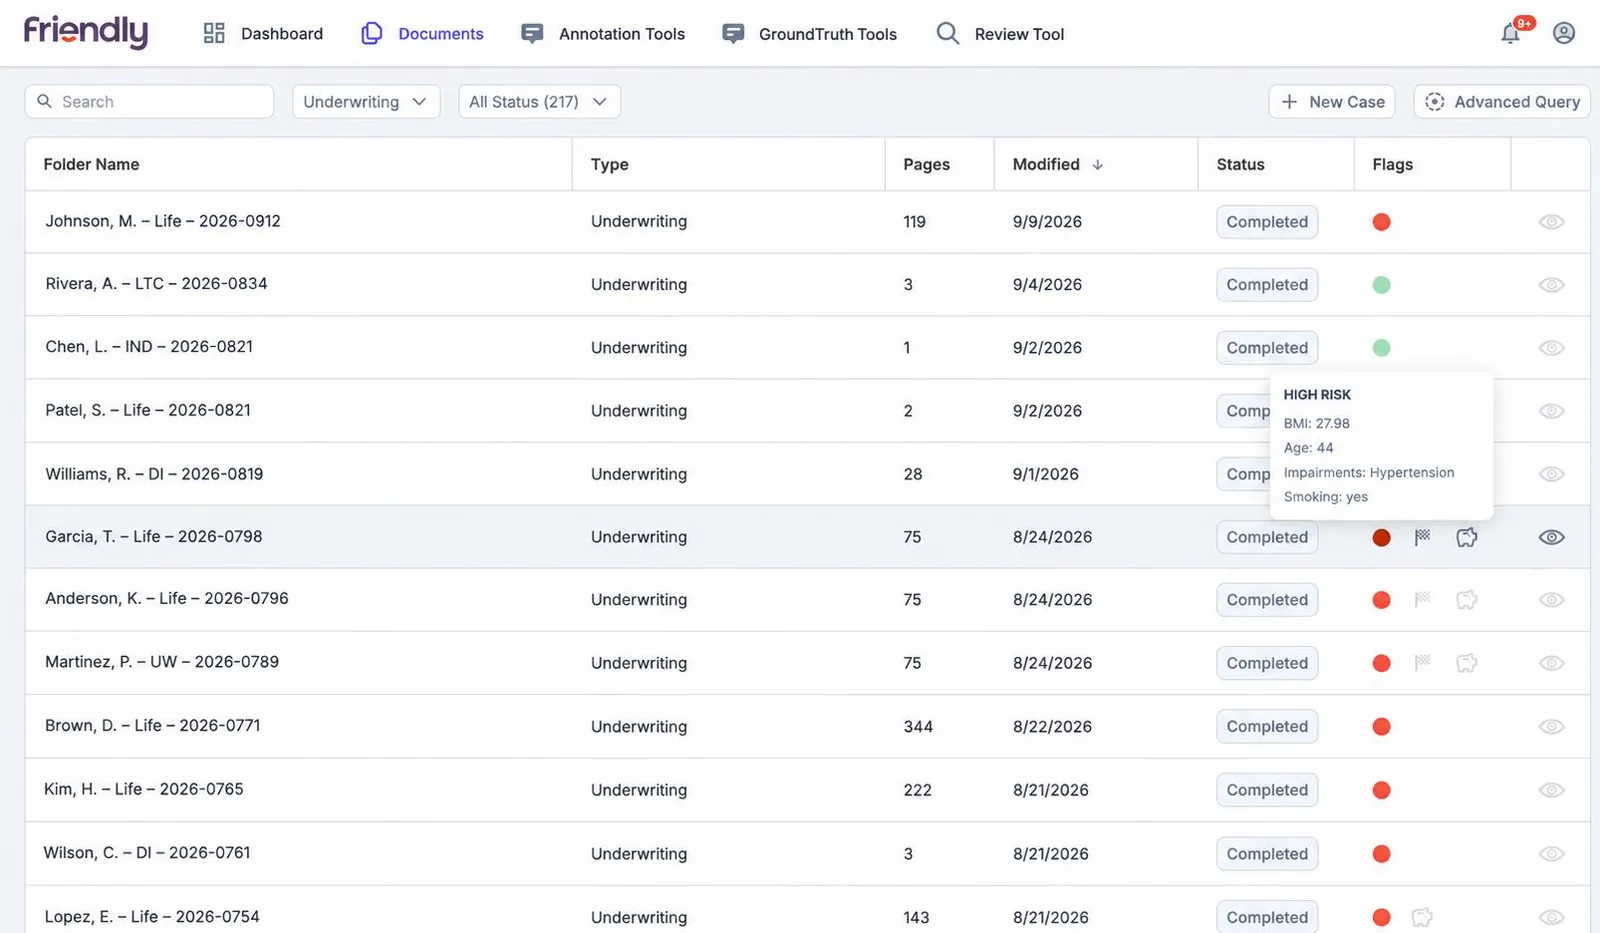Screen dimensions: 1600x933
Task: Click the puzzle icon in Anderson row
Action: [x=1467, y=600]
